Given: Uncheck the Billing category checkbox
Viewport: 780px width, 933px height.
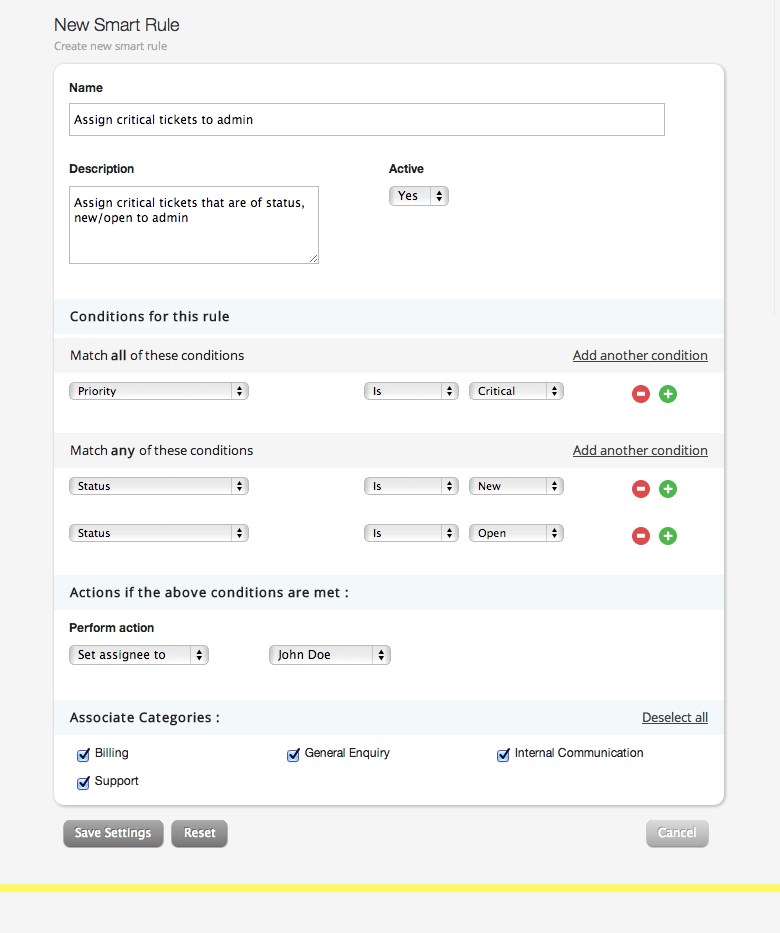Looking at the screenshot, I should point(84,755).
